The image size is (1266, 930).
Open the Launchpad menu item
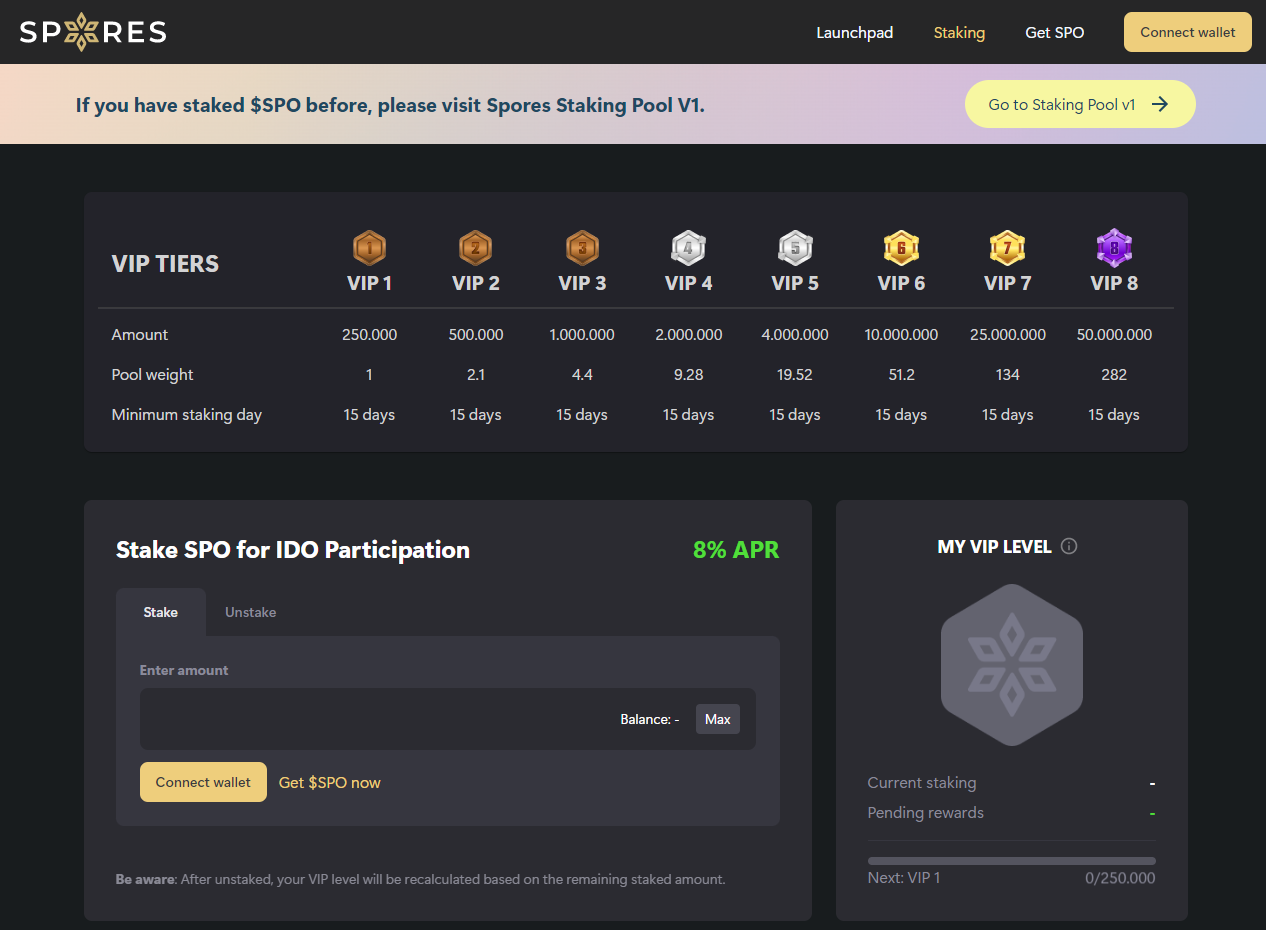tap(855, 32)
